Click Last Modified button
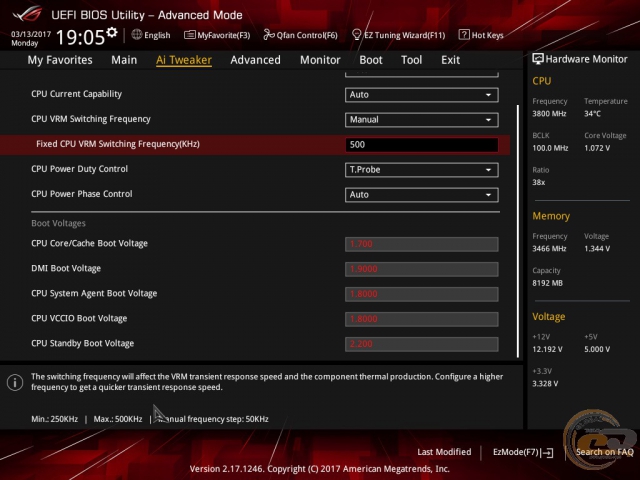The height and width of the screenshot is (480, 640). (444, 452)
